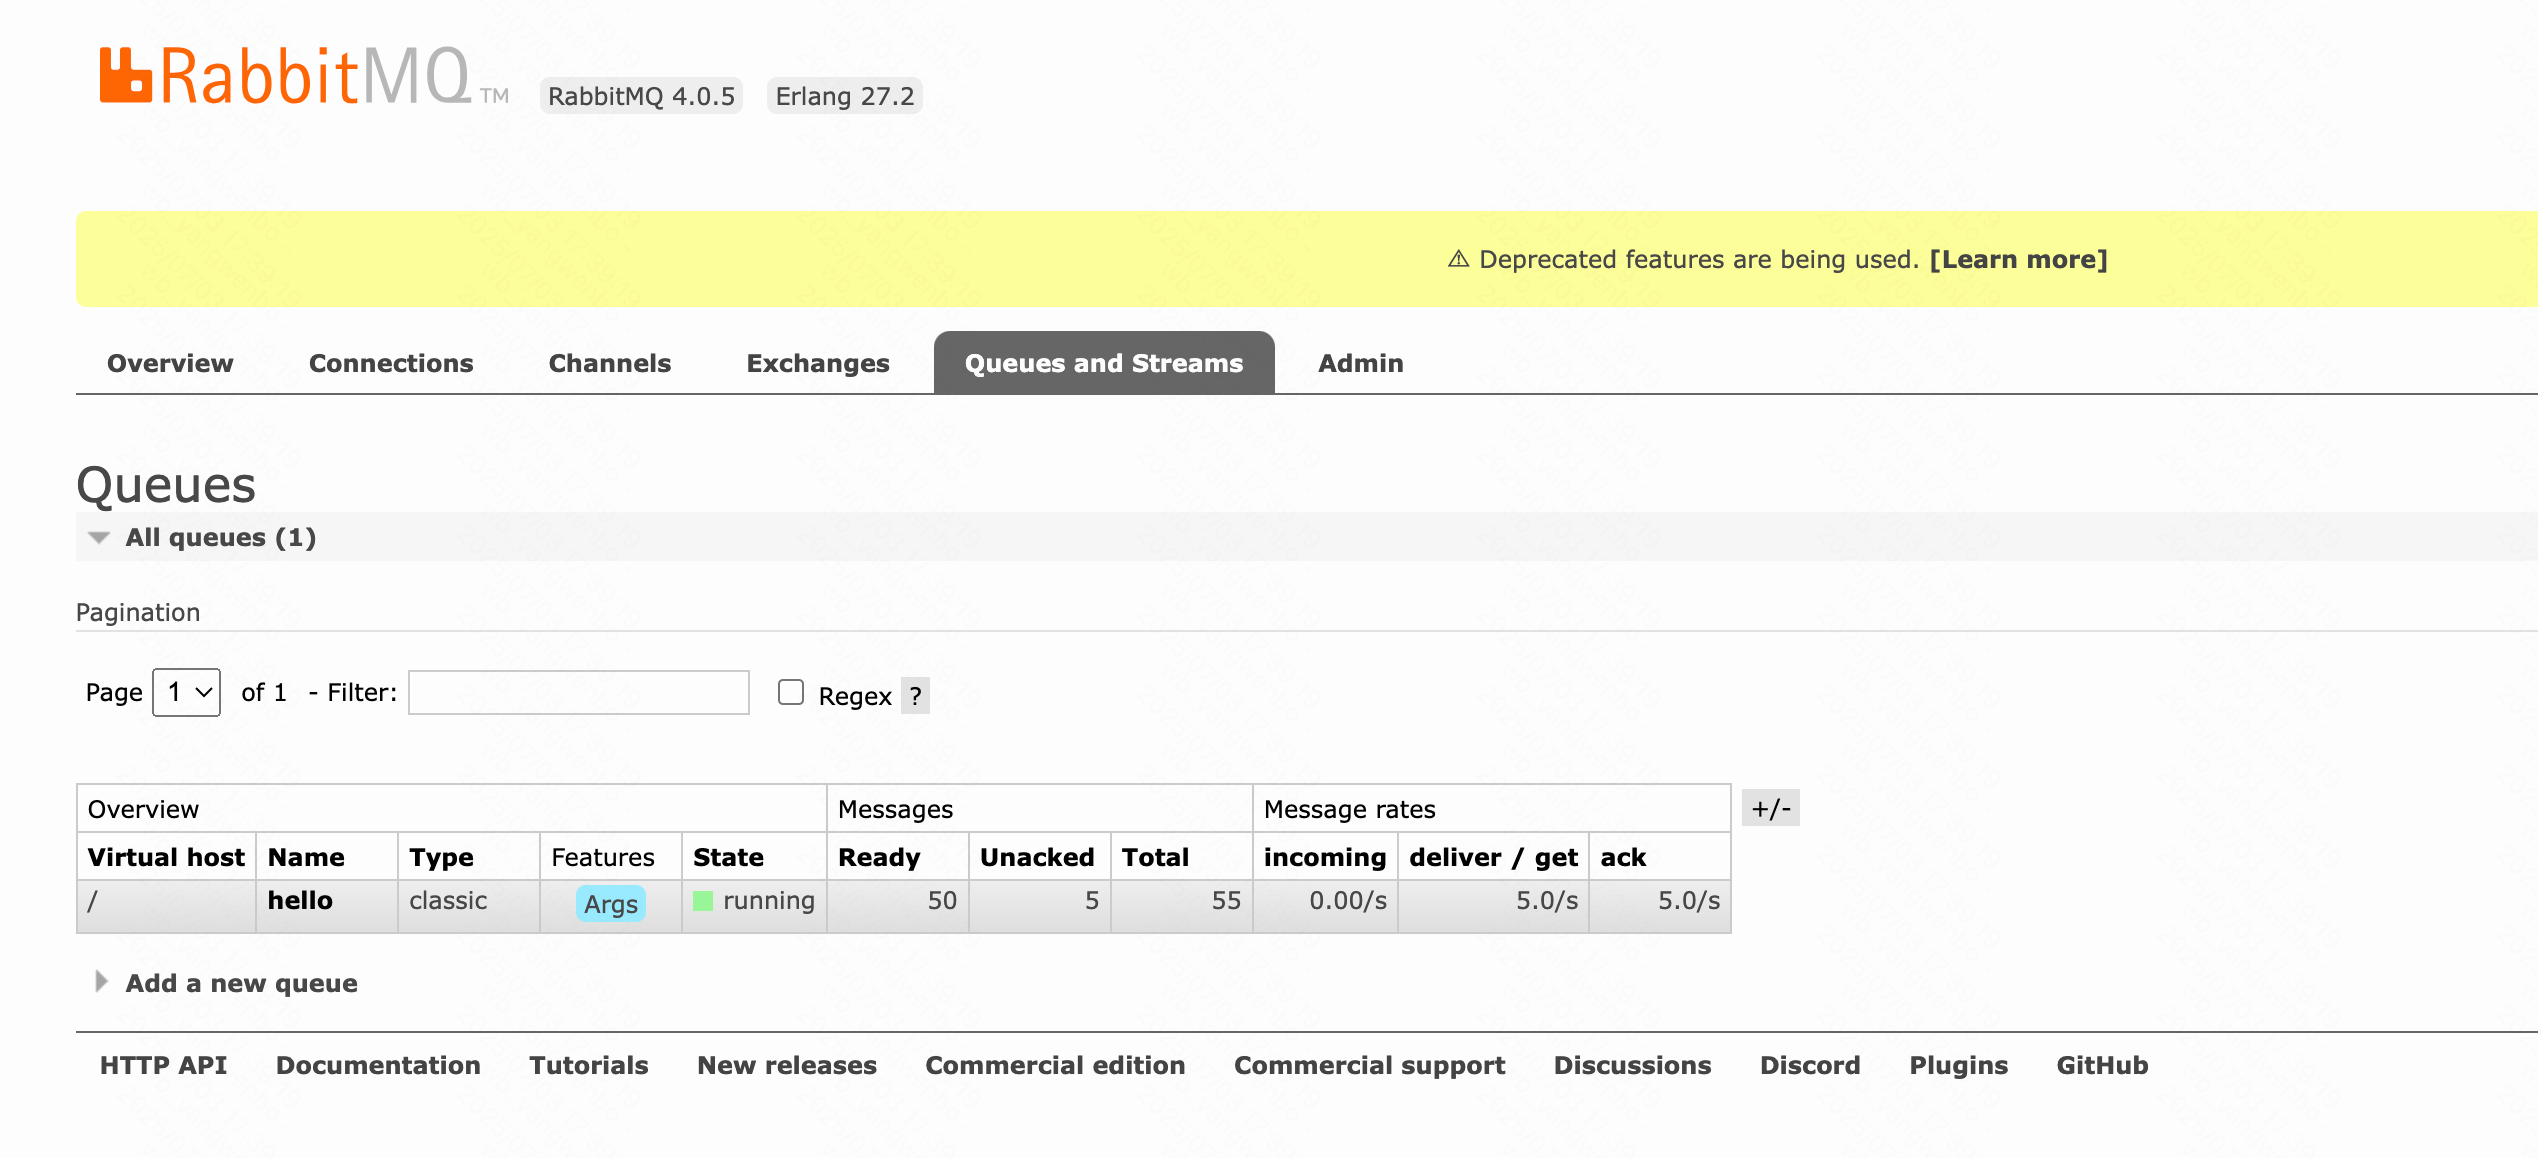Sort by Virtual host column
2538x1158 pixels.
[166, 857]
